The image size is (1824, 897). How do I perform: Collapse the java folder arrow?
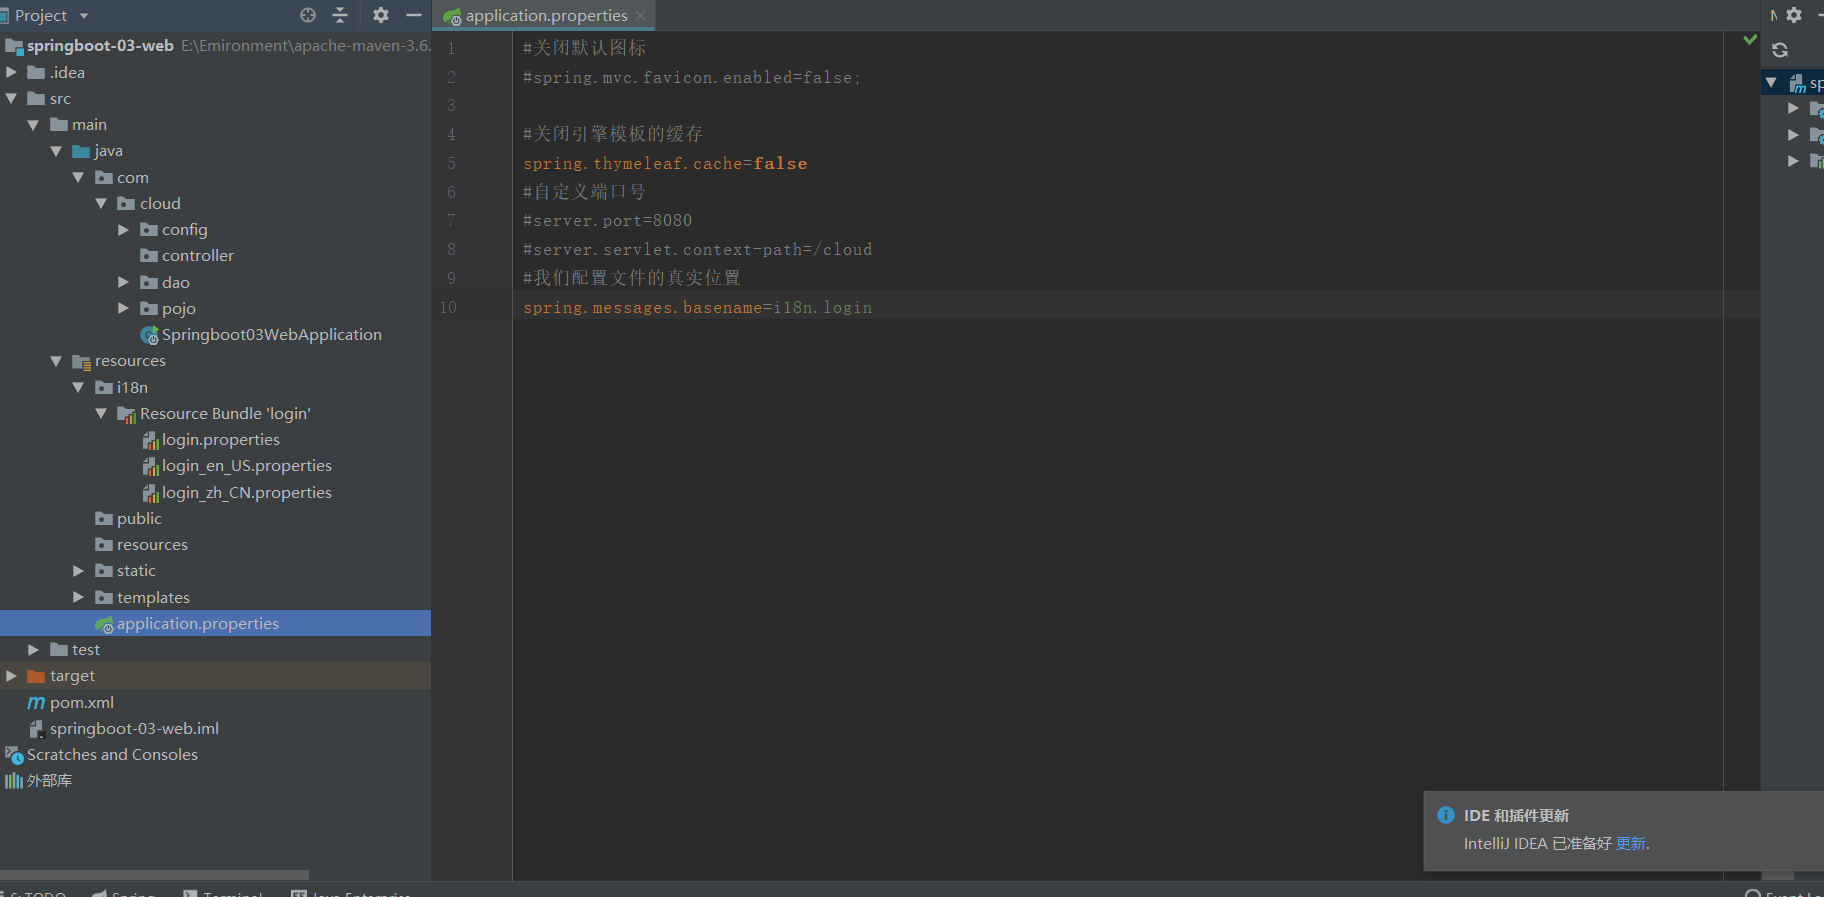coord(56,151)
